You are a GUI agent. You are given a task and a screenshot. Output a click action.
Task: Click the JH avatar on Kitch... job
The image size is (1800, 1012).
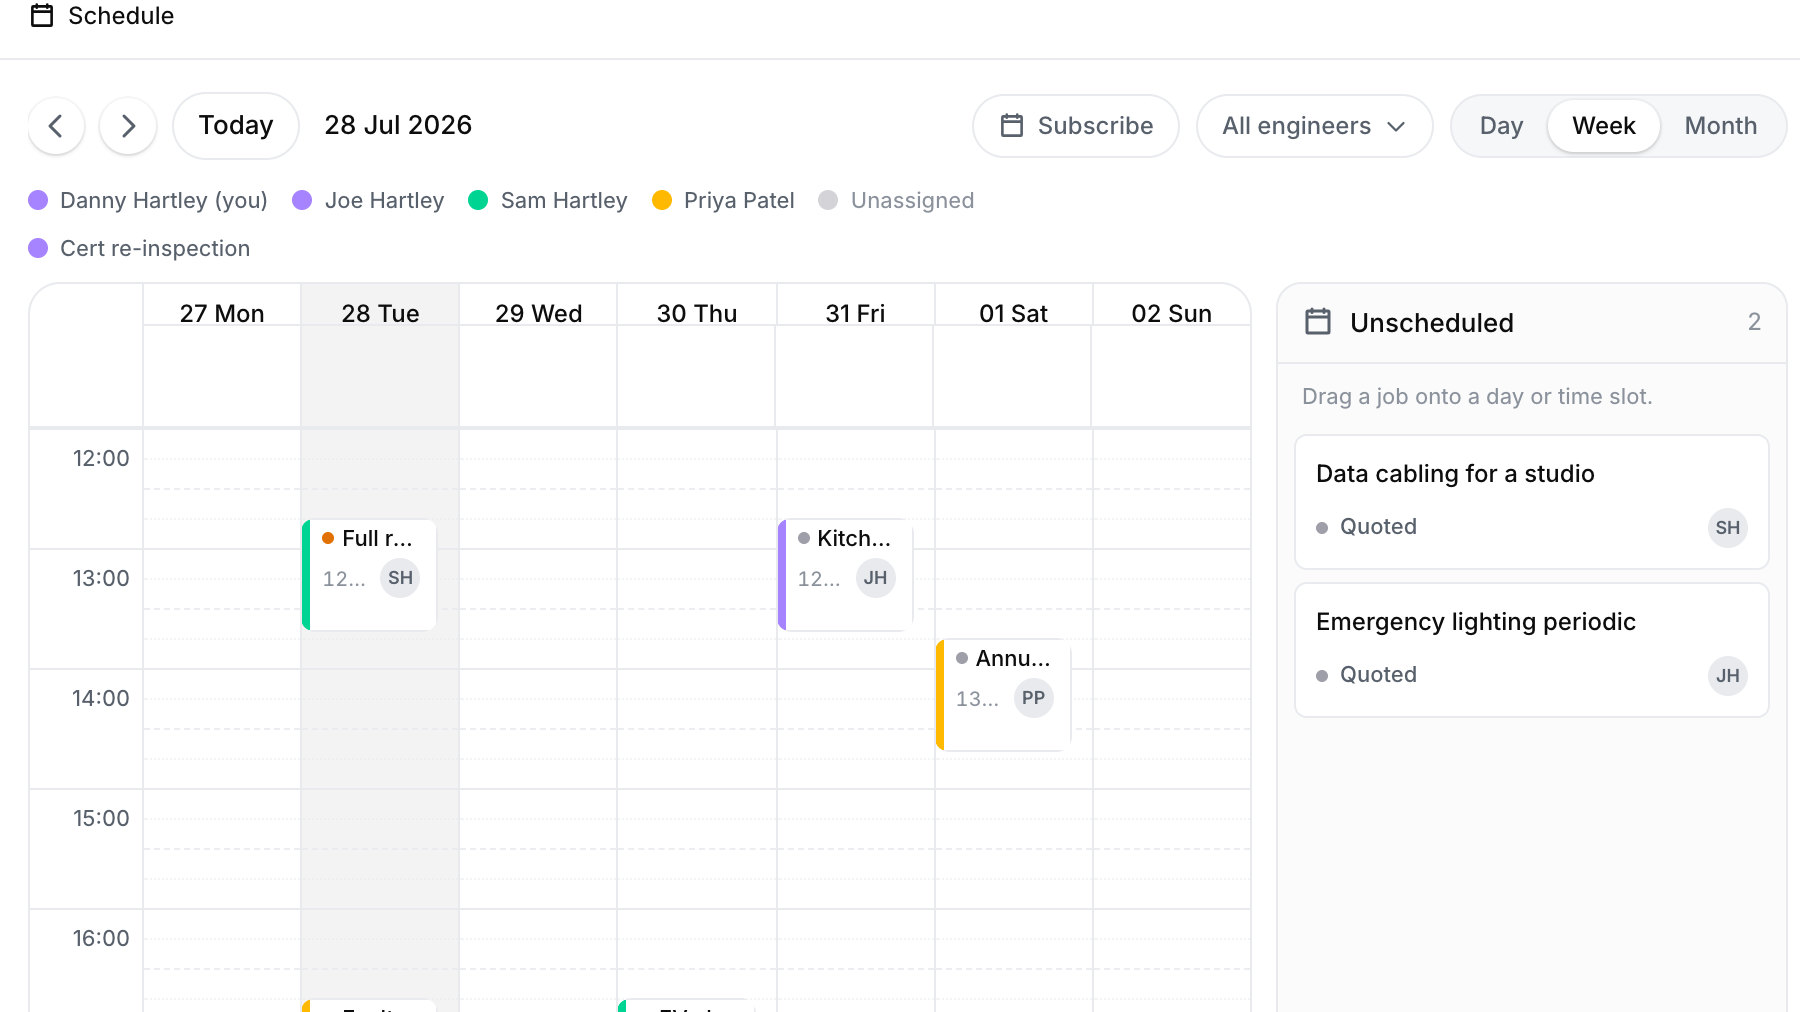click(875, 578)
